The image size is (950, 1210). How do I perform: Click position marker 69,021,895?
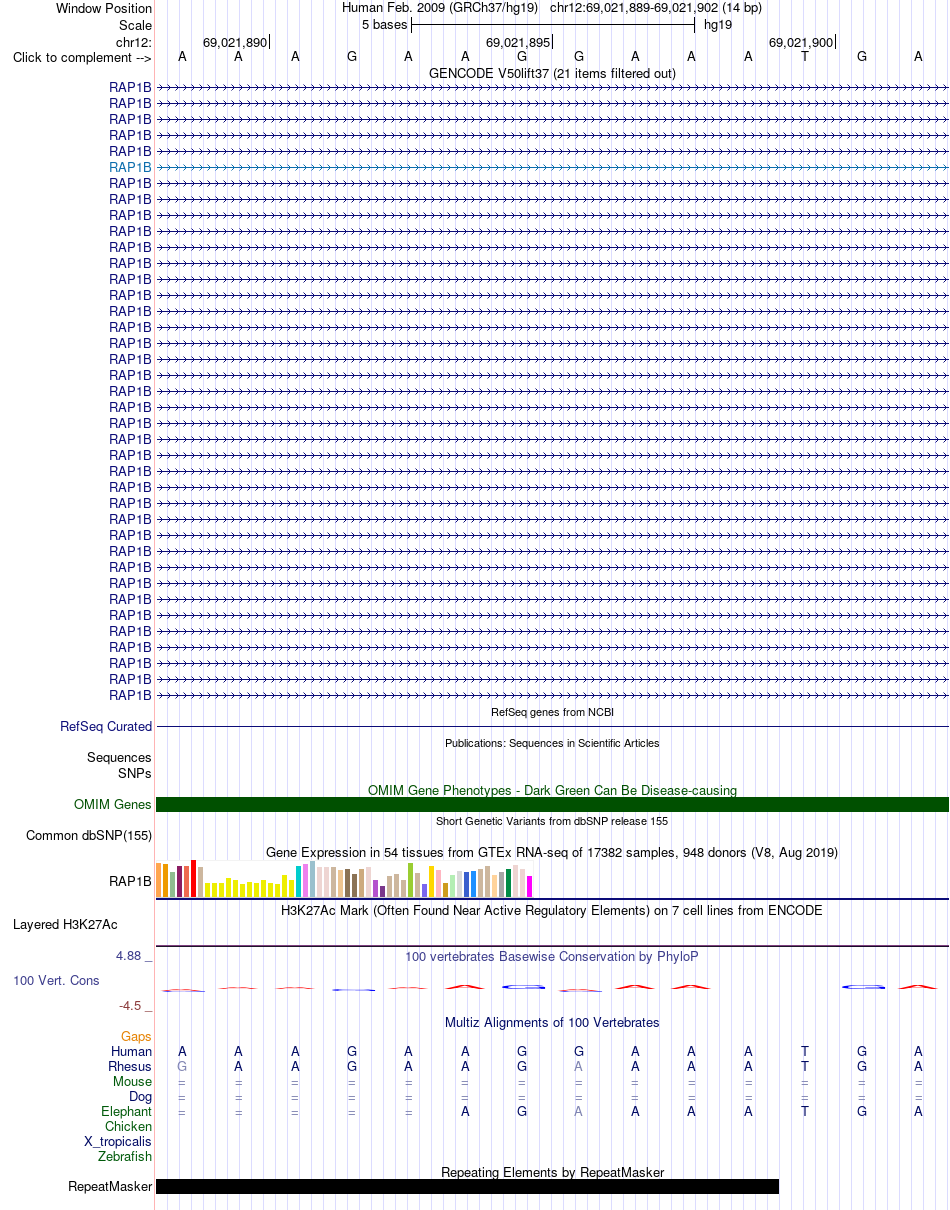point(518,42)
